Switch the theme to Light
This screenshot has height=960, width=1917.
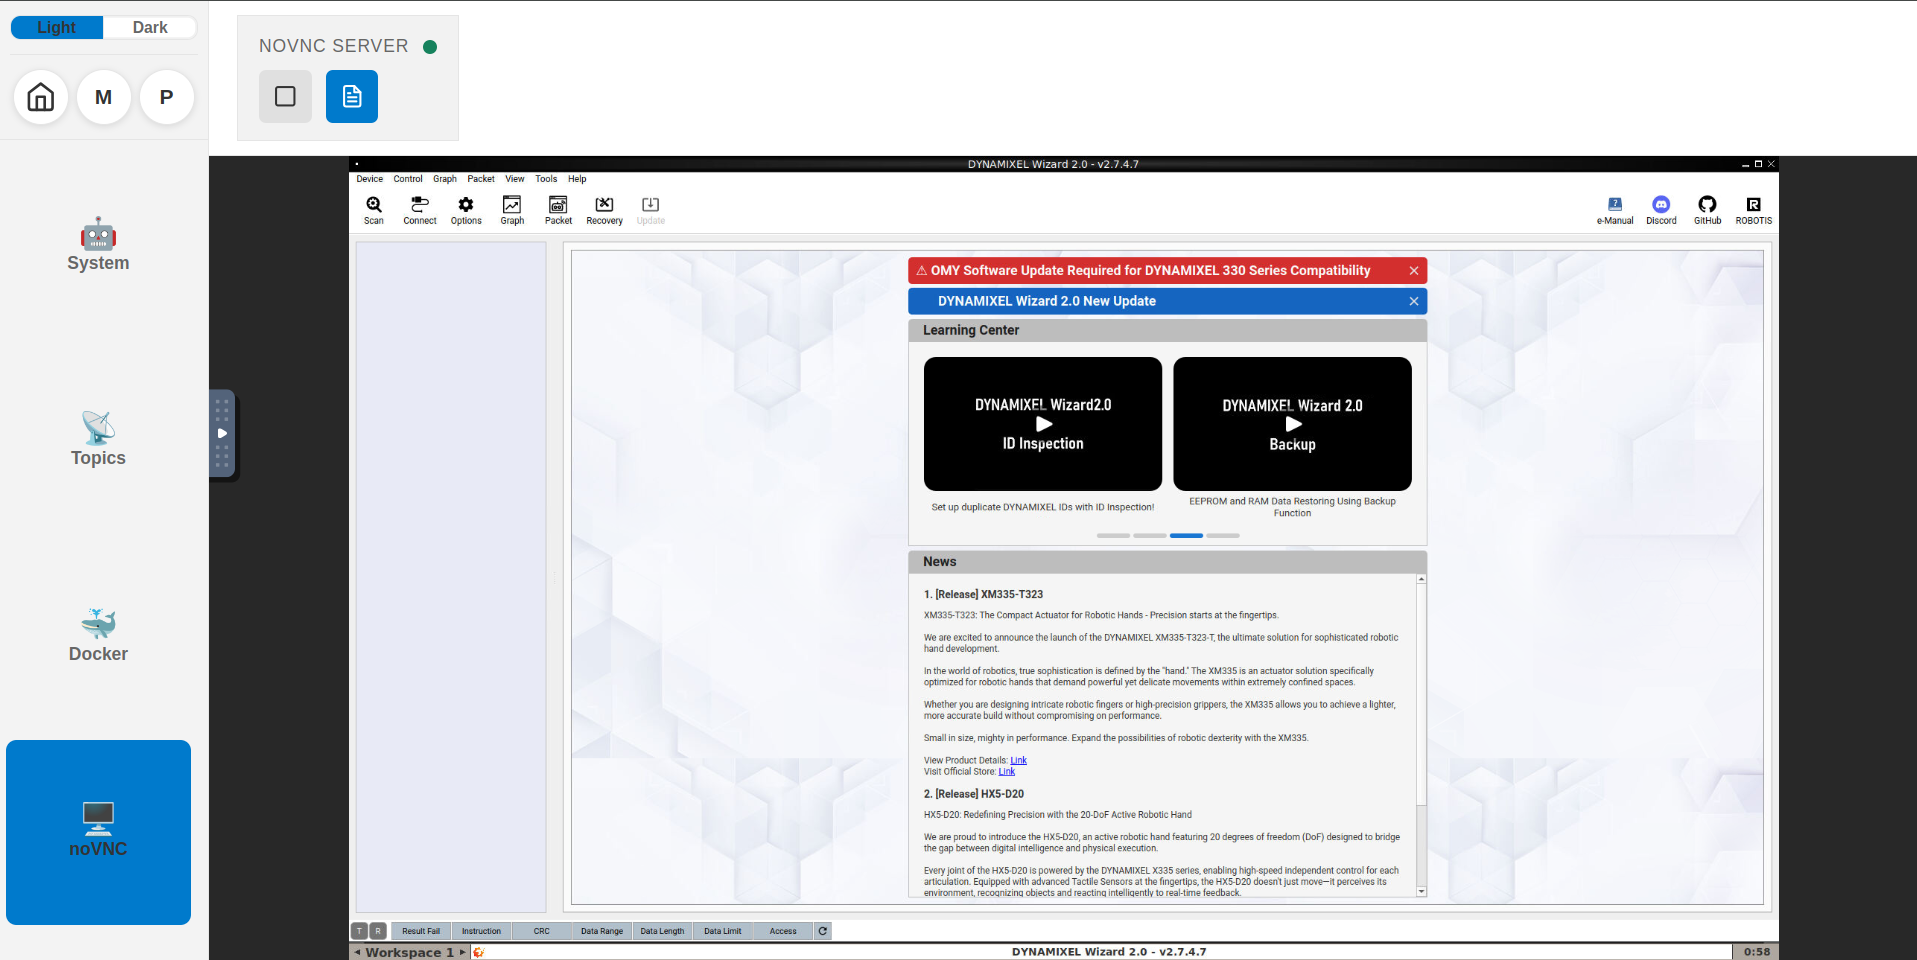coord(57,27)
